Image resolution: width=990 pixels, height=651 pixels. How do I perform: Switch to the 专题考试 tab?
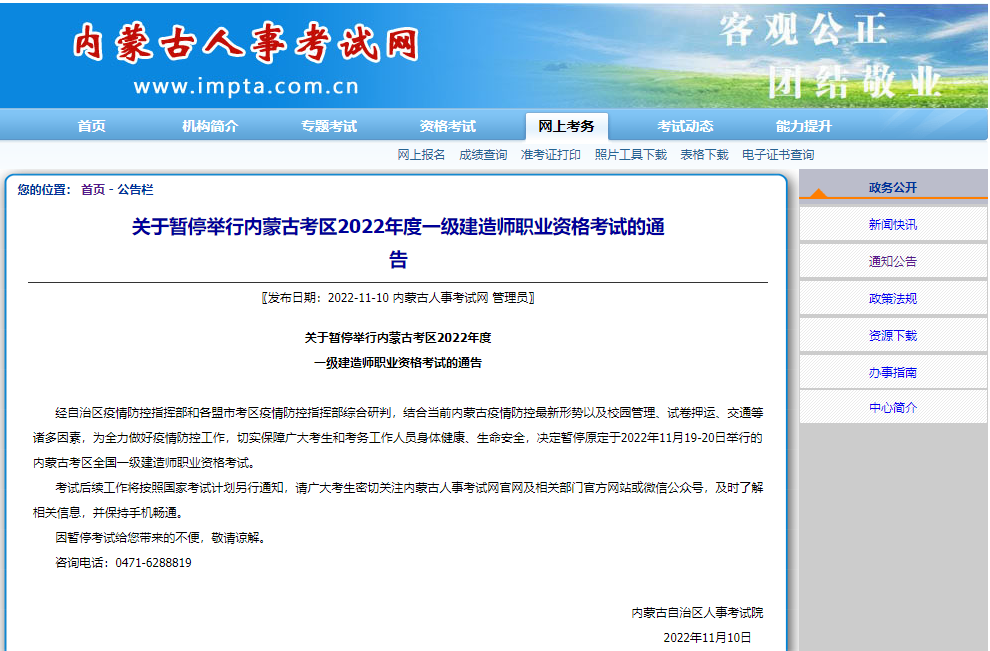pyautogui.click(x=329, y=126)
